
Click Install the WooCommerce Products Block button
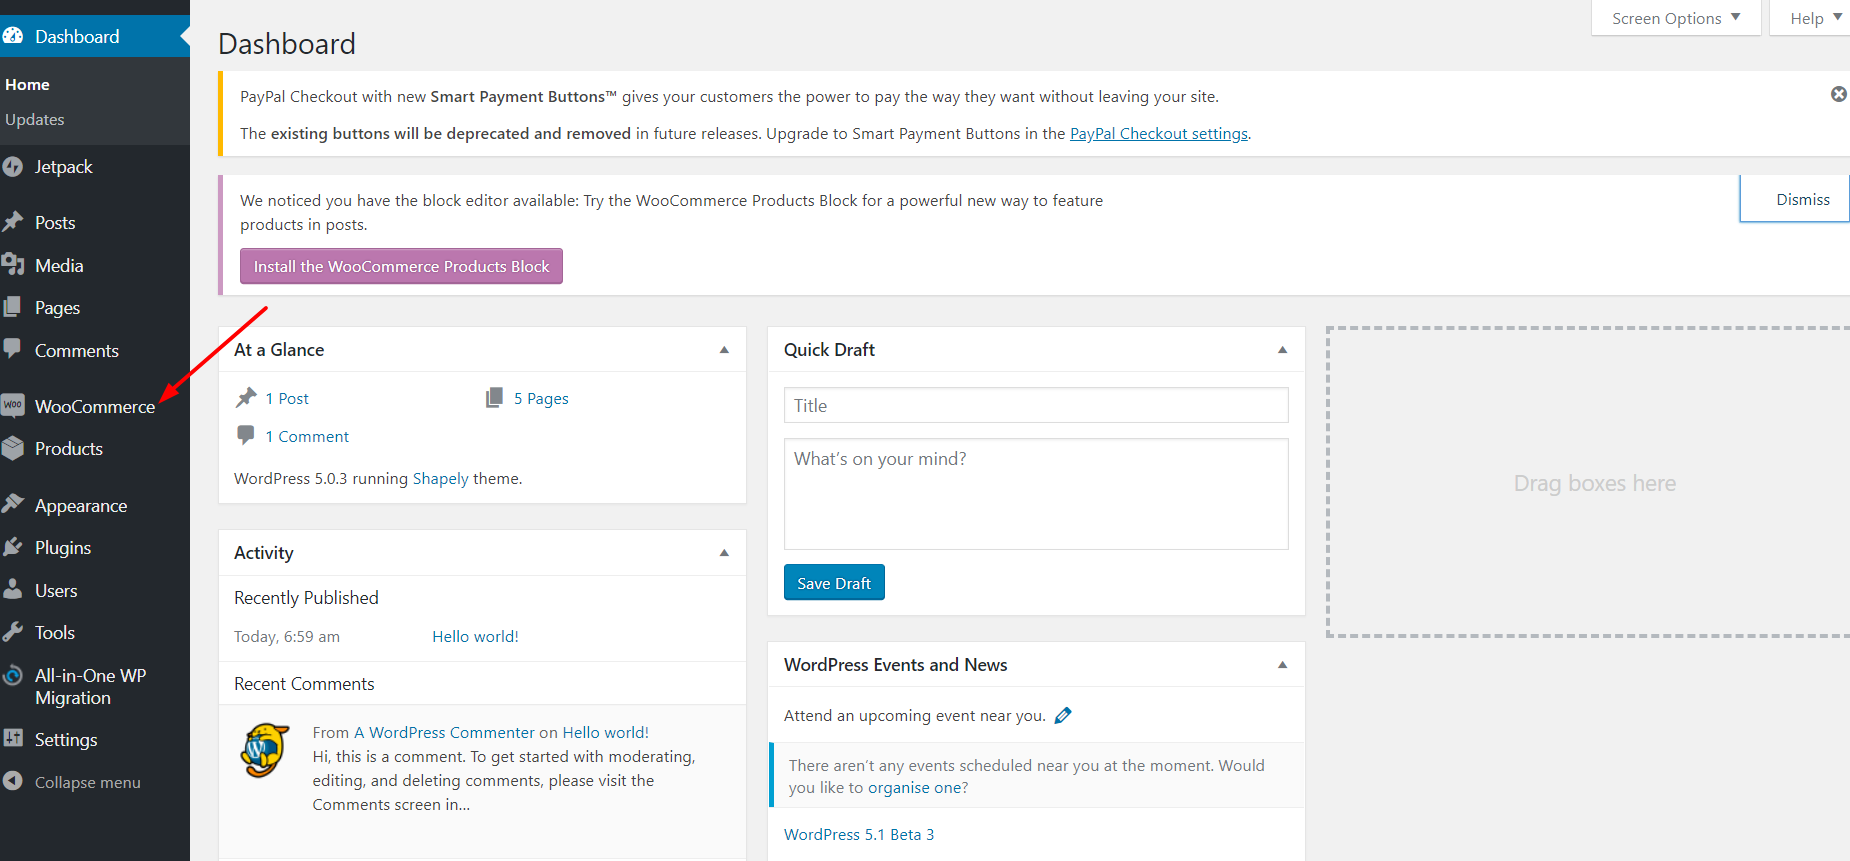401,266
